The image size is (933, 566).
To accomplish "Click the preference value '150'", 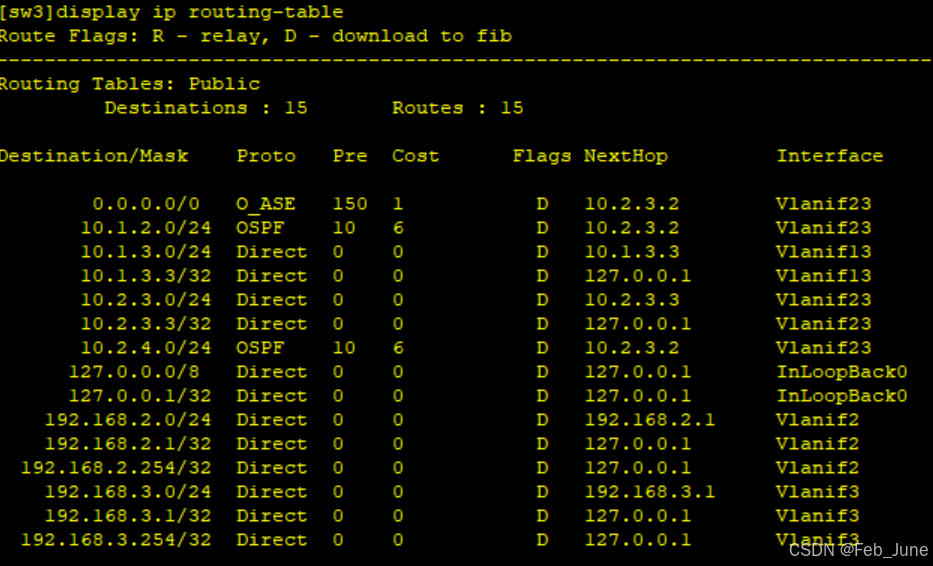I will tap(350, 204).
